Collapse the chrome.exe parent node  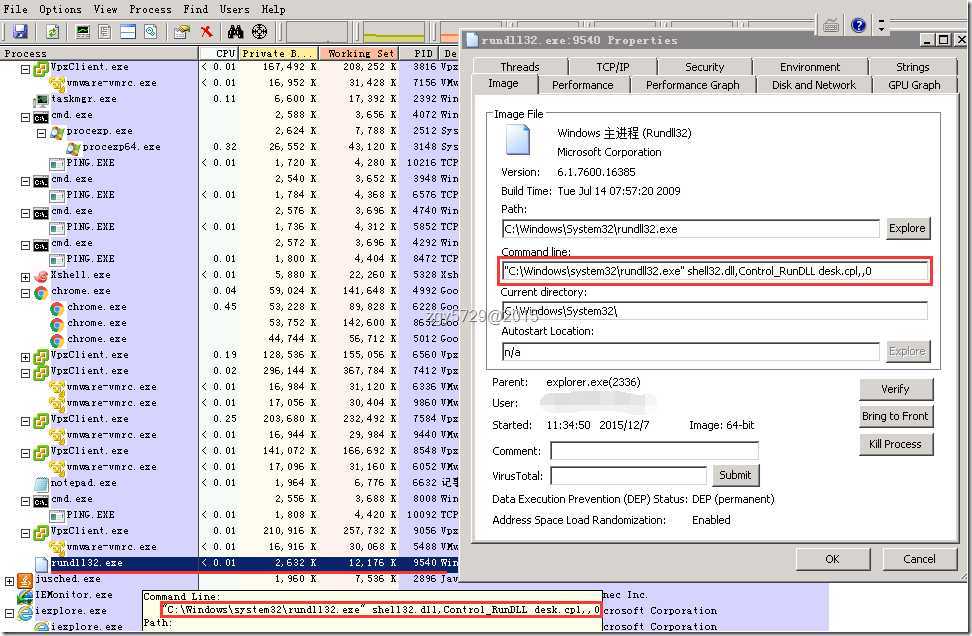[25, 293]
